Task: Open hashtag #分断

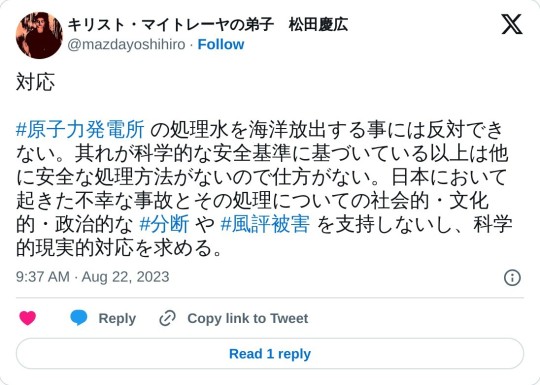Action: click(164, 224)
